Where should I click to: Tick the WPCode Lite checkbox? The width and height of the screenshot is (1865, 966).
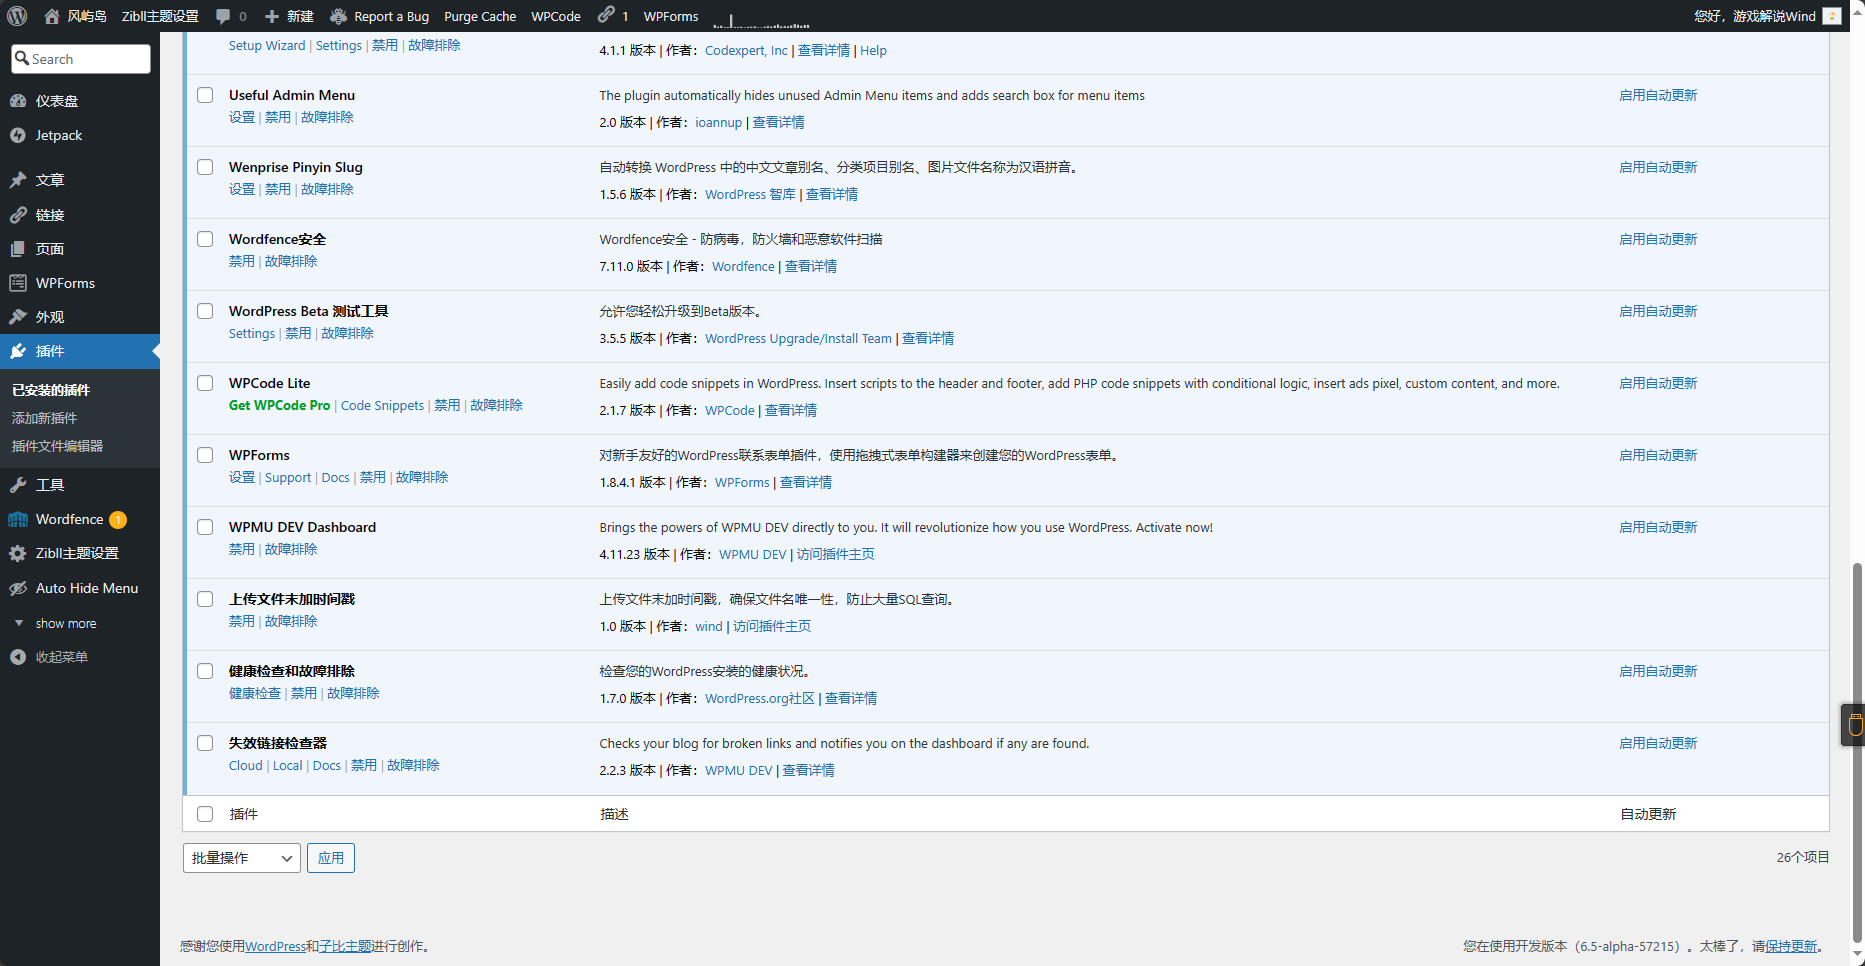205,383
